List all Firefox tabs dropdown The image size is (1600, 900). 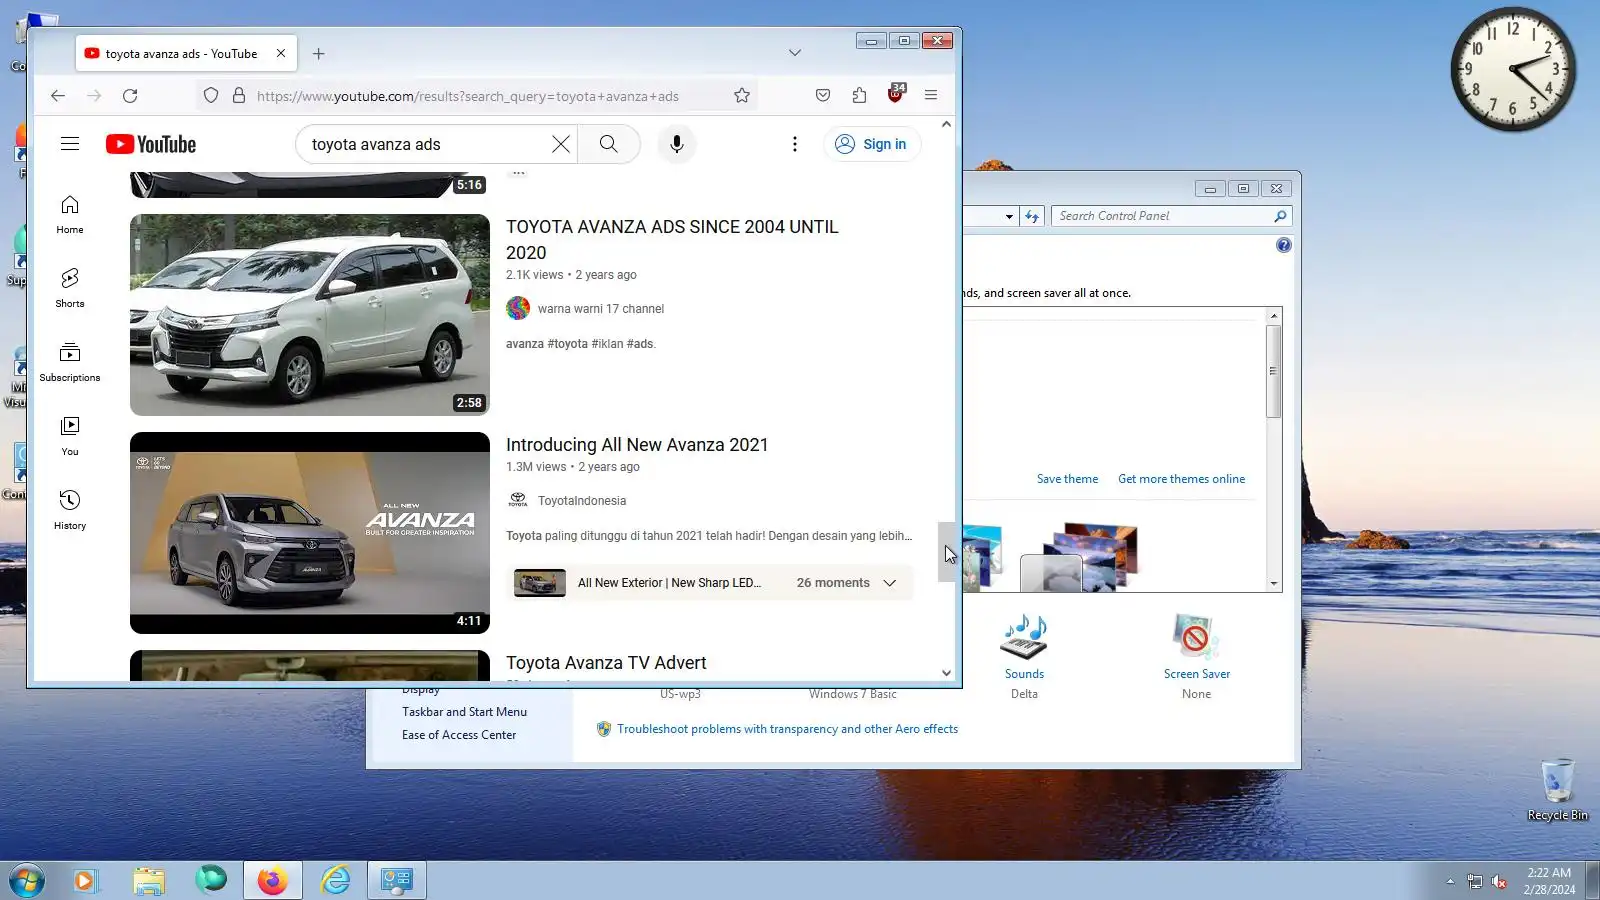(795, 53)
